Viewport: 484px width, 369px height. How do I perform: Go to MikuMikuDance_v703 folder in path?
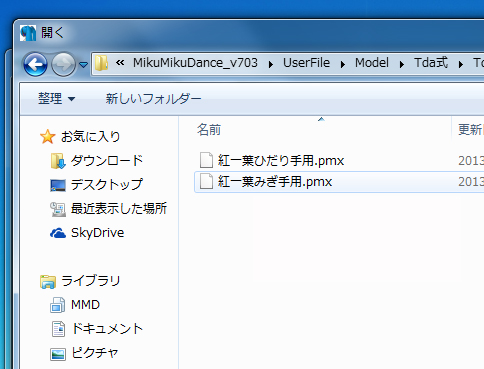coord(195,63)
